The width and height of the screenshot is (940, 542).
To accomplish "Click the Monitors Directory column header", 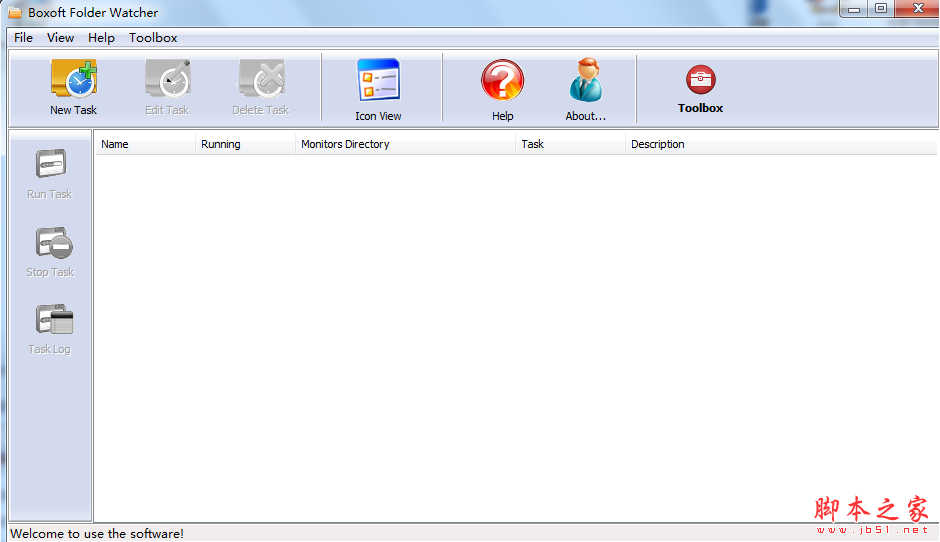I will coord(405,144).
